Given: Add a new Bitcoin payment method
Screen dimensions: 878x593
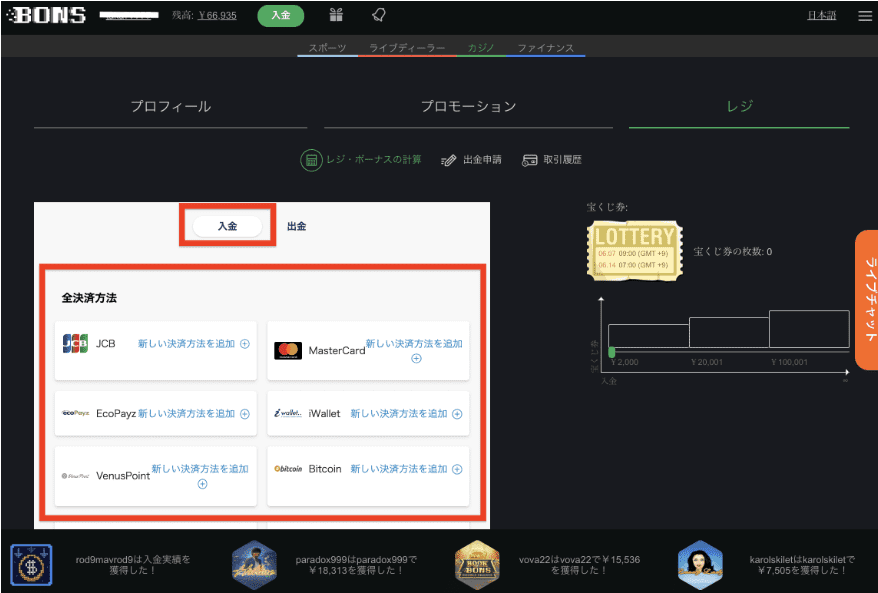Looking at the screenshot, I should (399, 469).
